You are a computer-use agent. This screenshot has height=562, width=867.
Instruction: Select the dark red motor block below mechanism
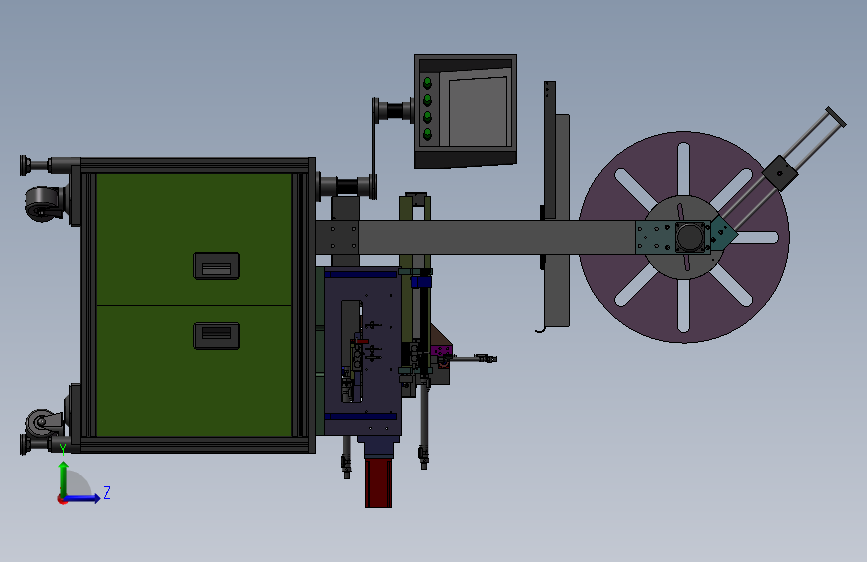[x=378, y=482]
